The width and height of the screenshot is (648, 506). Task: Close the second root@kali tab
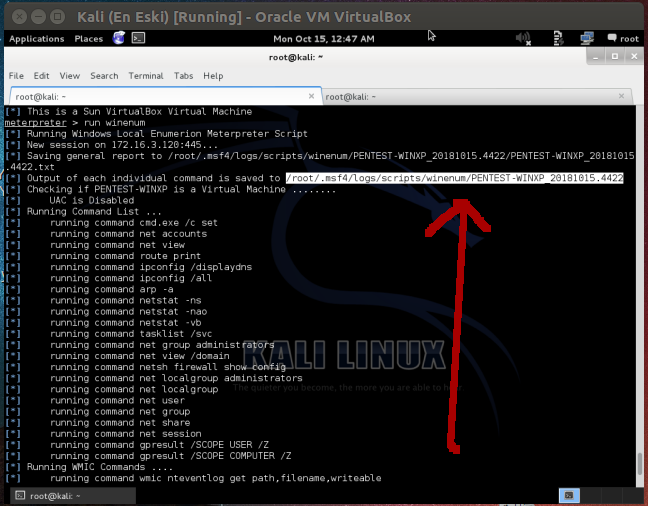click(621, 96)
